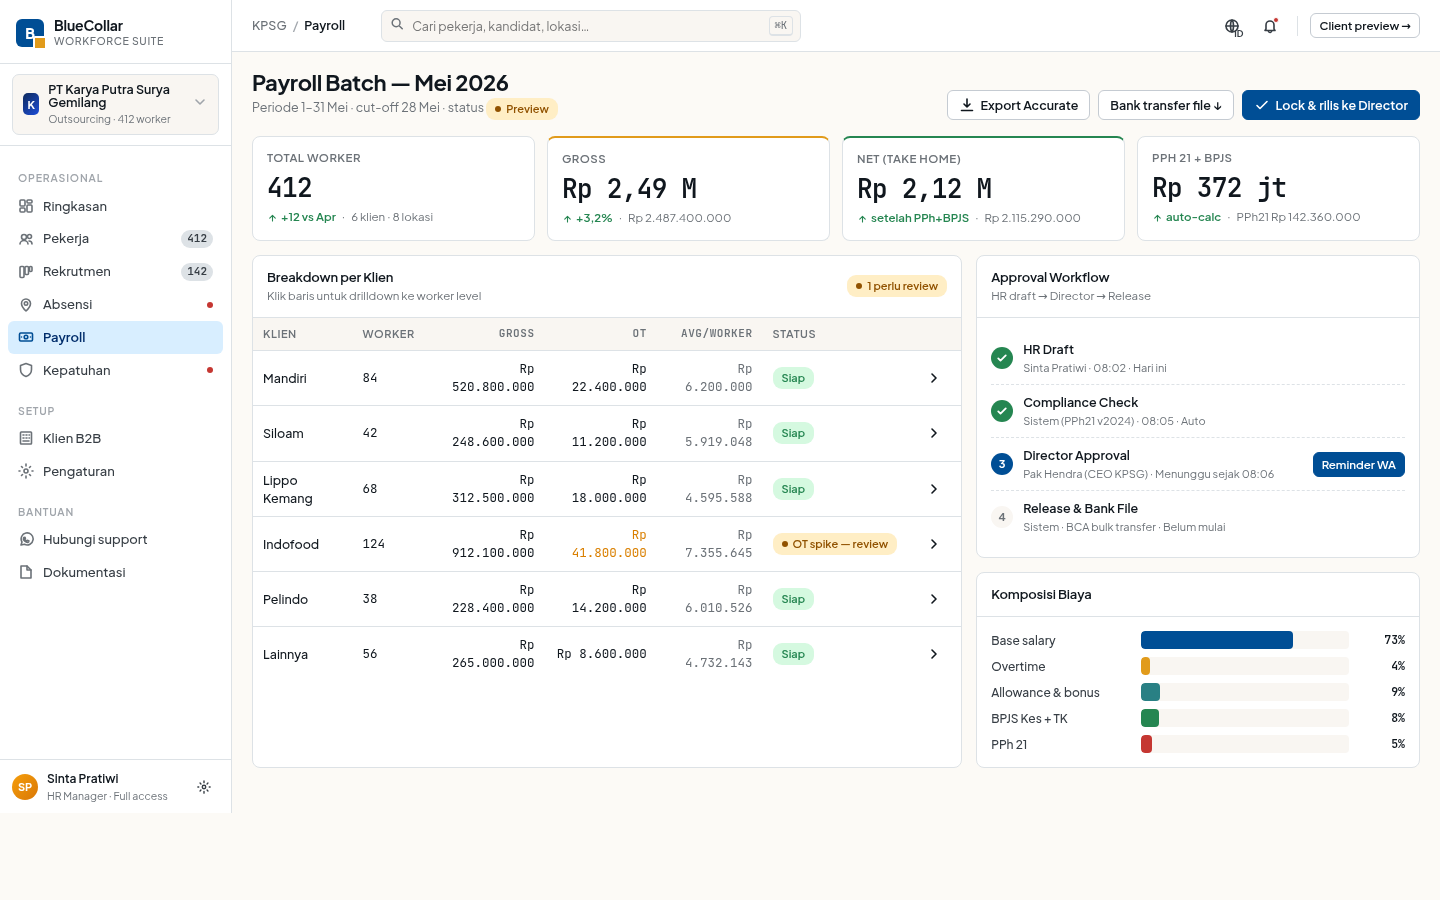This screenshot has height=900, width=1440.
Task: Click the Director Approval step 3 badge
Action: pyautogui.click(x=1002, y=464)
